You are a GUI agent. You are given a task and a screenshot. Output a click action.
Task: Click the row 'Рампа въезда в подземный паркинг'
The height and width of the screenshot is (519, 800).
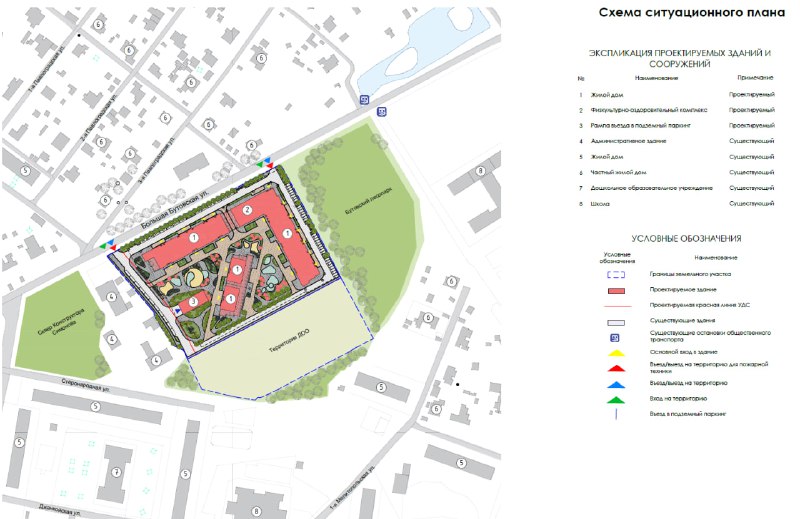tap(677, 126)
